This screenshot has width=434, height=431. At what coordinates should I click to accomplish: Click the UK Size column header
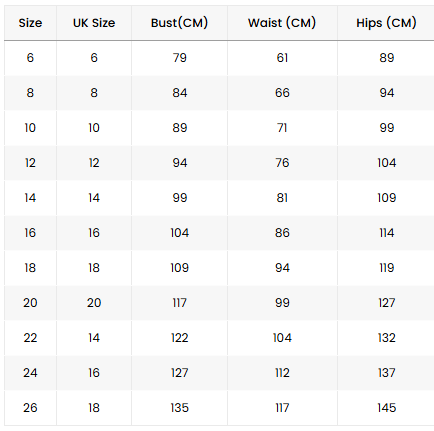pyautogui.click(x=94, y=23)
